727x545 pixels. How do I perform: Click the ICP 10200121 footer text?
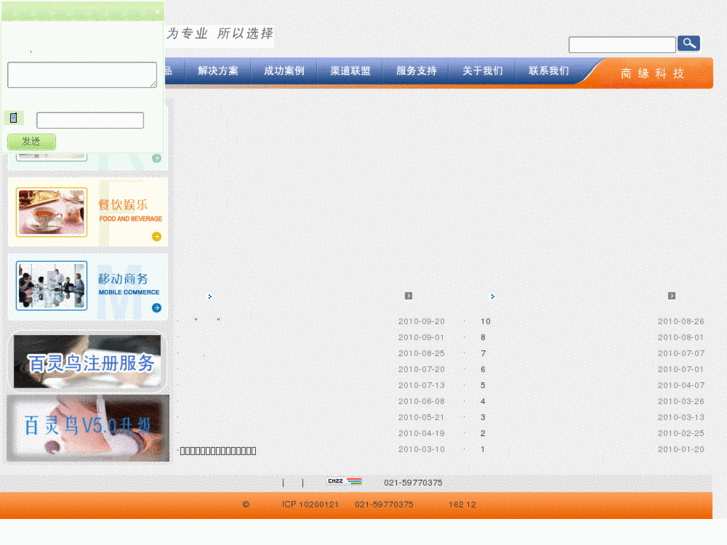pyautogui.click(x=310, y=505)
